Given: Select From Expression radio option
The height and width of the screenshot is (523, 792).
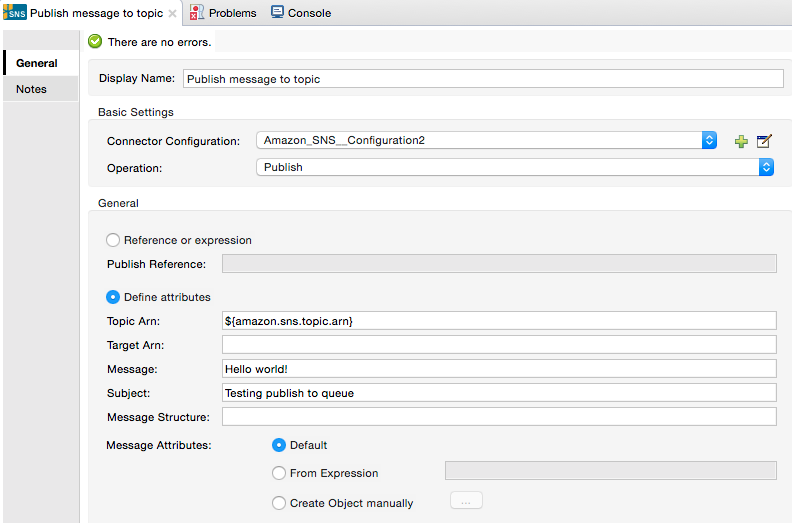Looking at the screenshot, I should coord(279,473).
